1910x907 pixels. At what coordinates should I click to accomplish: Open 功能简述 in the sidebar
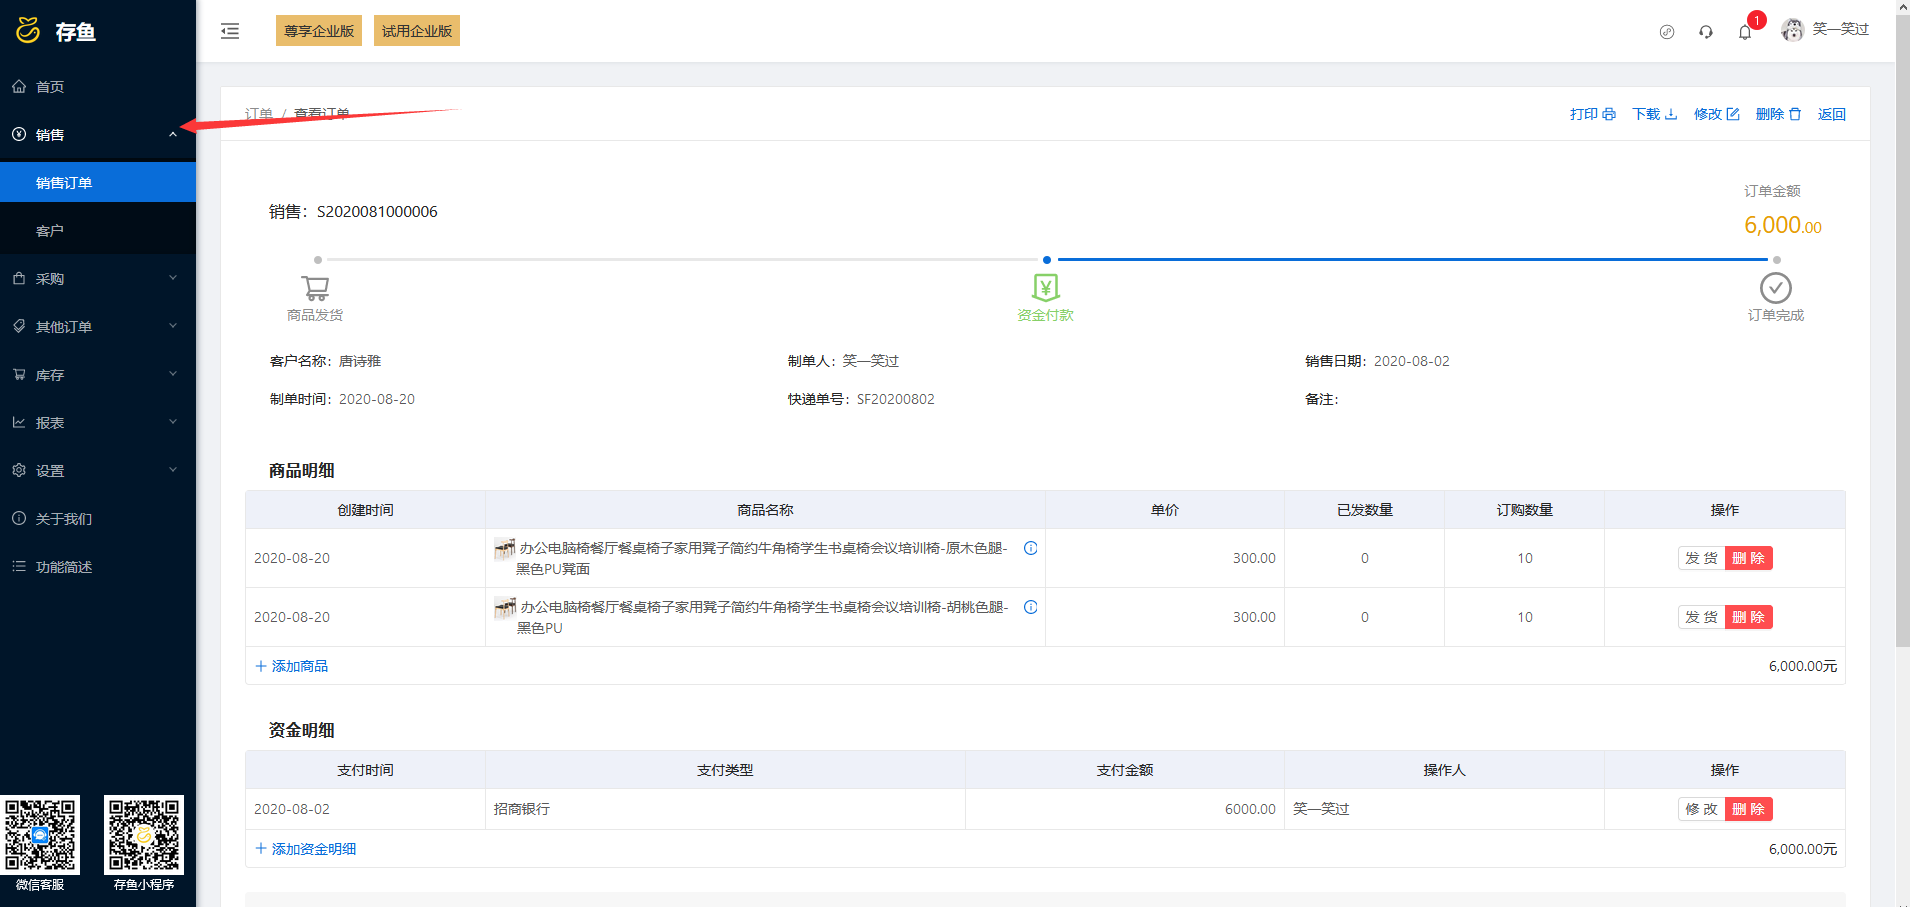point(98,567)
